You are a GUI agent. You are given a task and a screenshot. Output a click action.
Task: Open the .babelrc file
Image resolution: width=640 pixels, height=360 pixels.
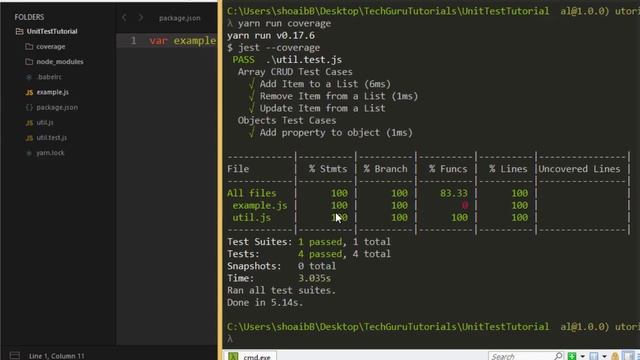pos(49,77)
